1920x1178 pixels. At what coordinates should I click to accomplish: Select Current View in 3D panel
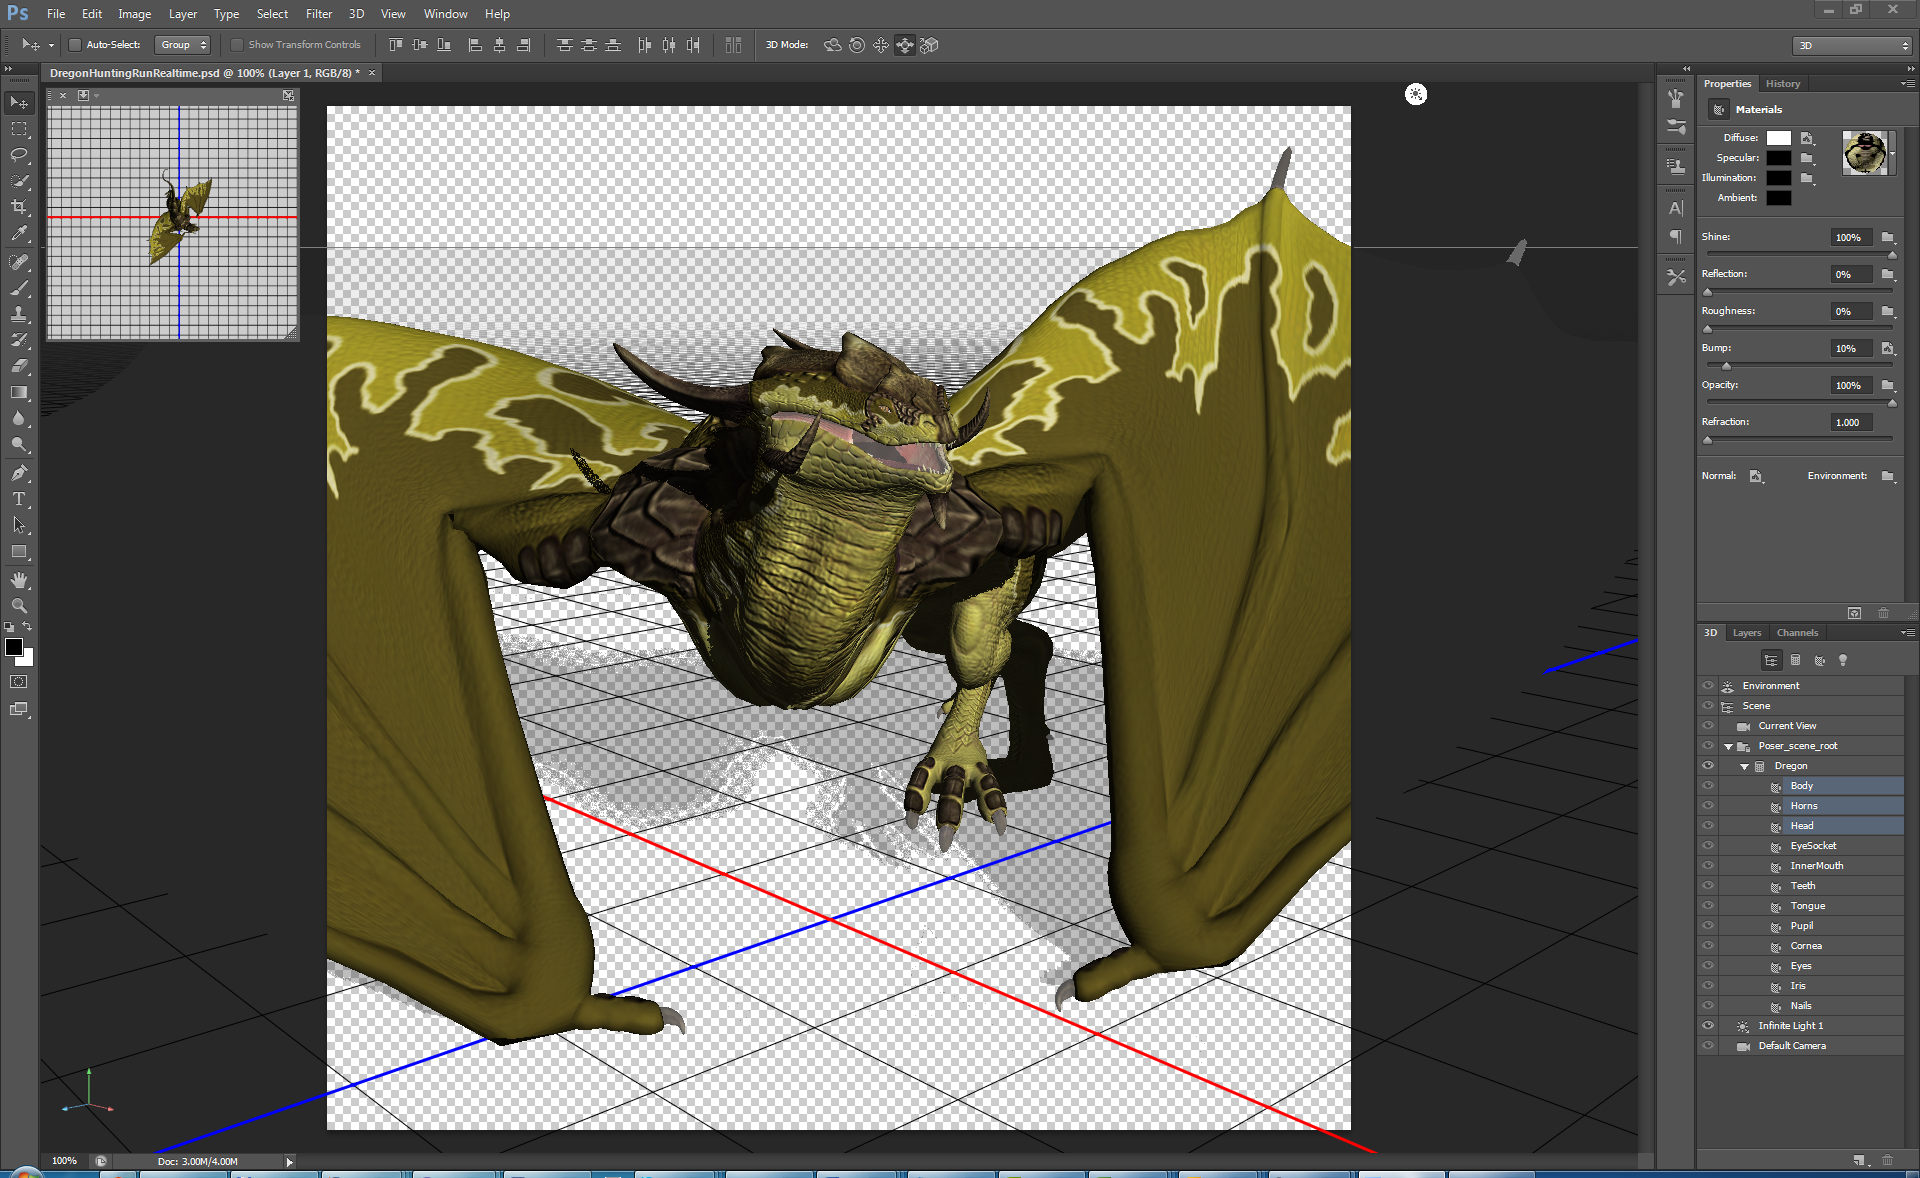tap(1787, 726)
